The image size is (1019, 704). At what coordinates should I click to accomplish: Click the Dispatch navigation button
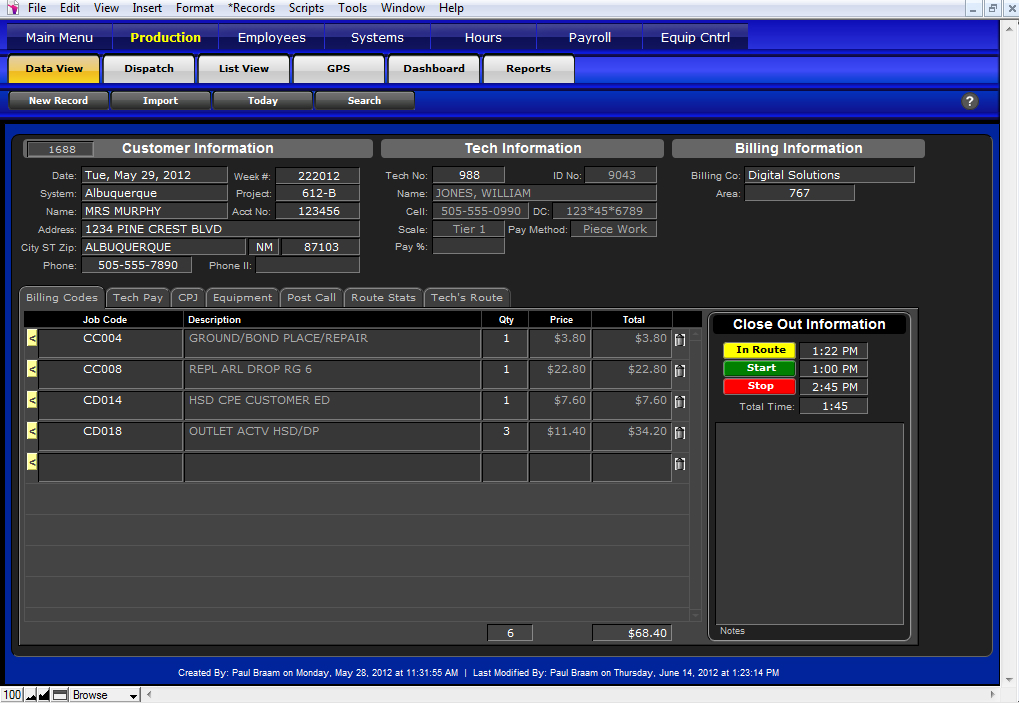tap(149, 69)
